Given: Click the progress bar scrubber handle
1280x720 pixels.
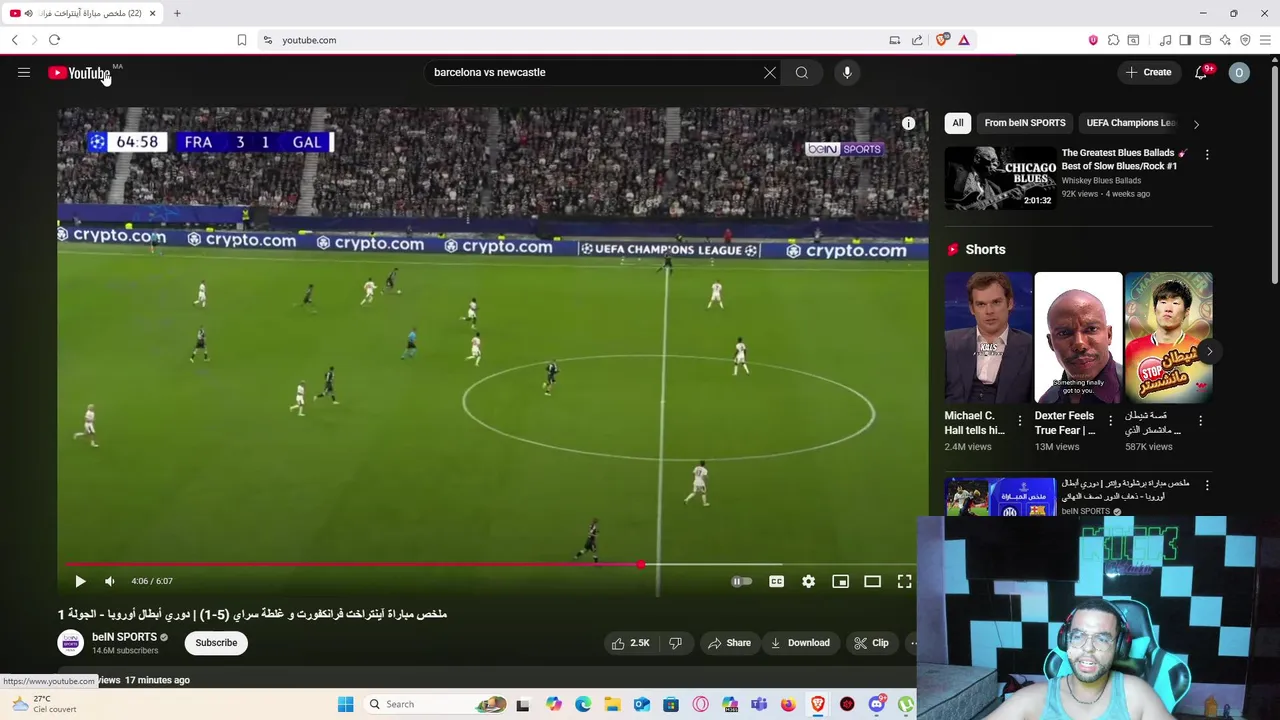Looking at the screenshot, I should tap(641, 565).
